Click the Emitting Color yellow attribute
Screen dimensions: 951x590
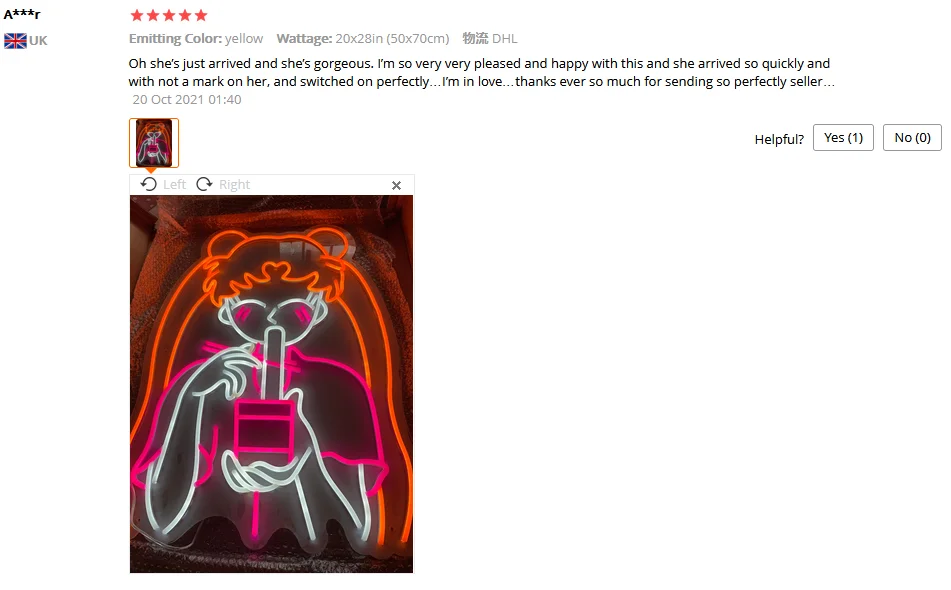coord(196,39)
